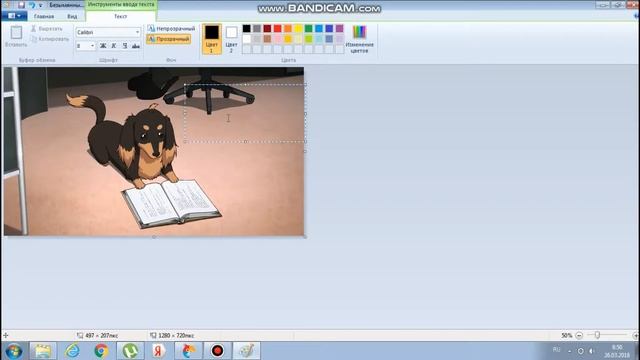Open the Bandicam recorder taskbar icon

217,351
